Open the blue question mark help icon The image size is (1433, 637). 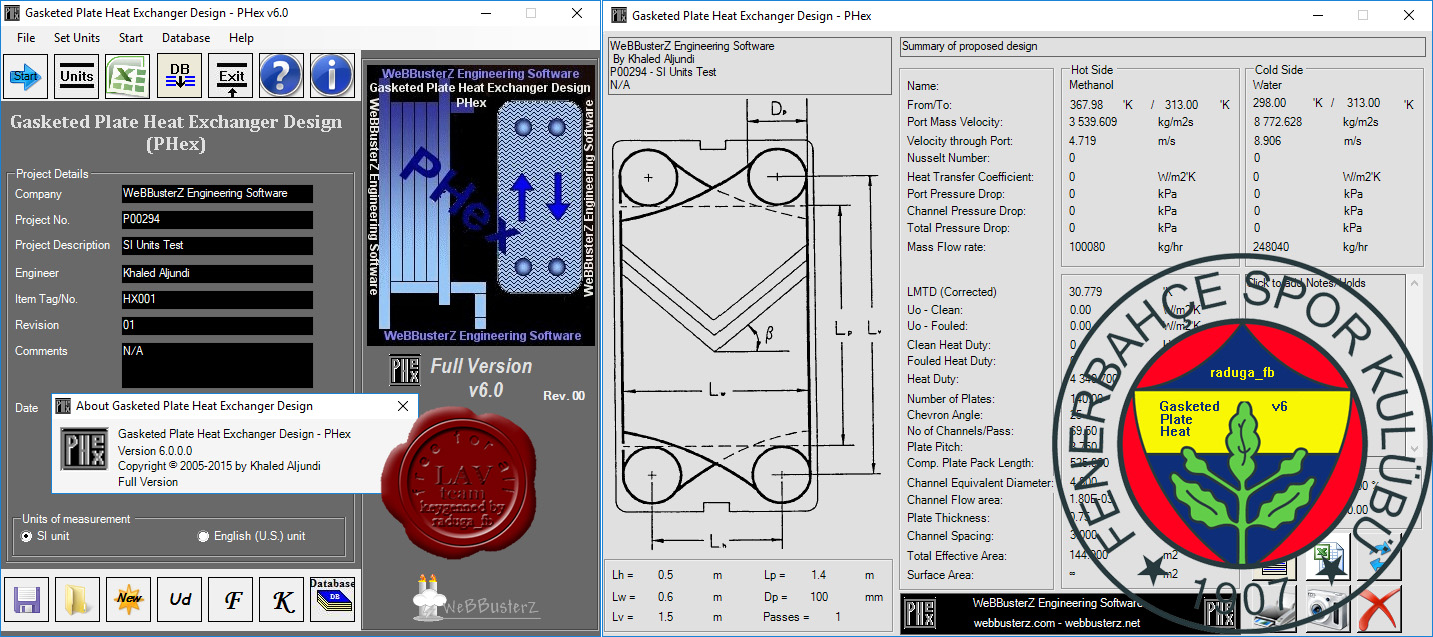(x=281, y=75)
